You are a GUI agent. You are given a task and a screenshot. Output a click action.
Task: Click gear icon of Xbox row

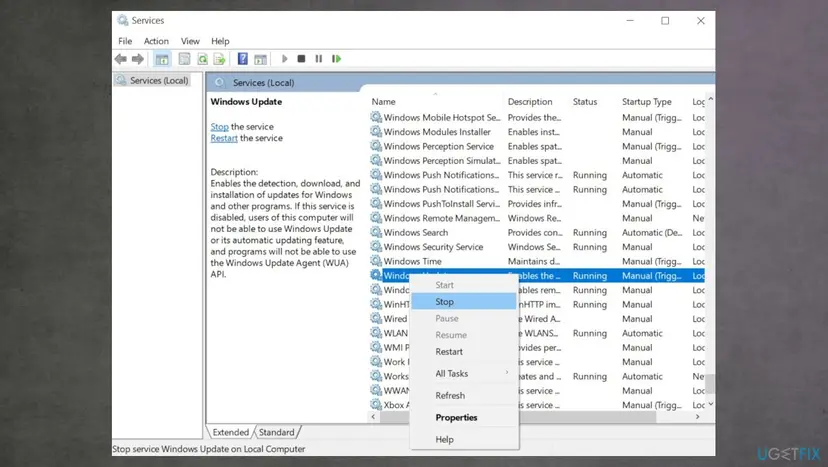point(376,404)
